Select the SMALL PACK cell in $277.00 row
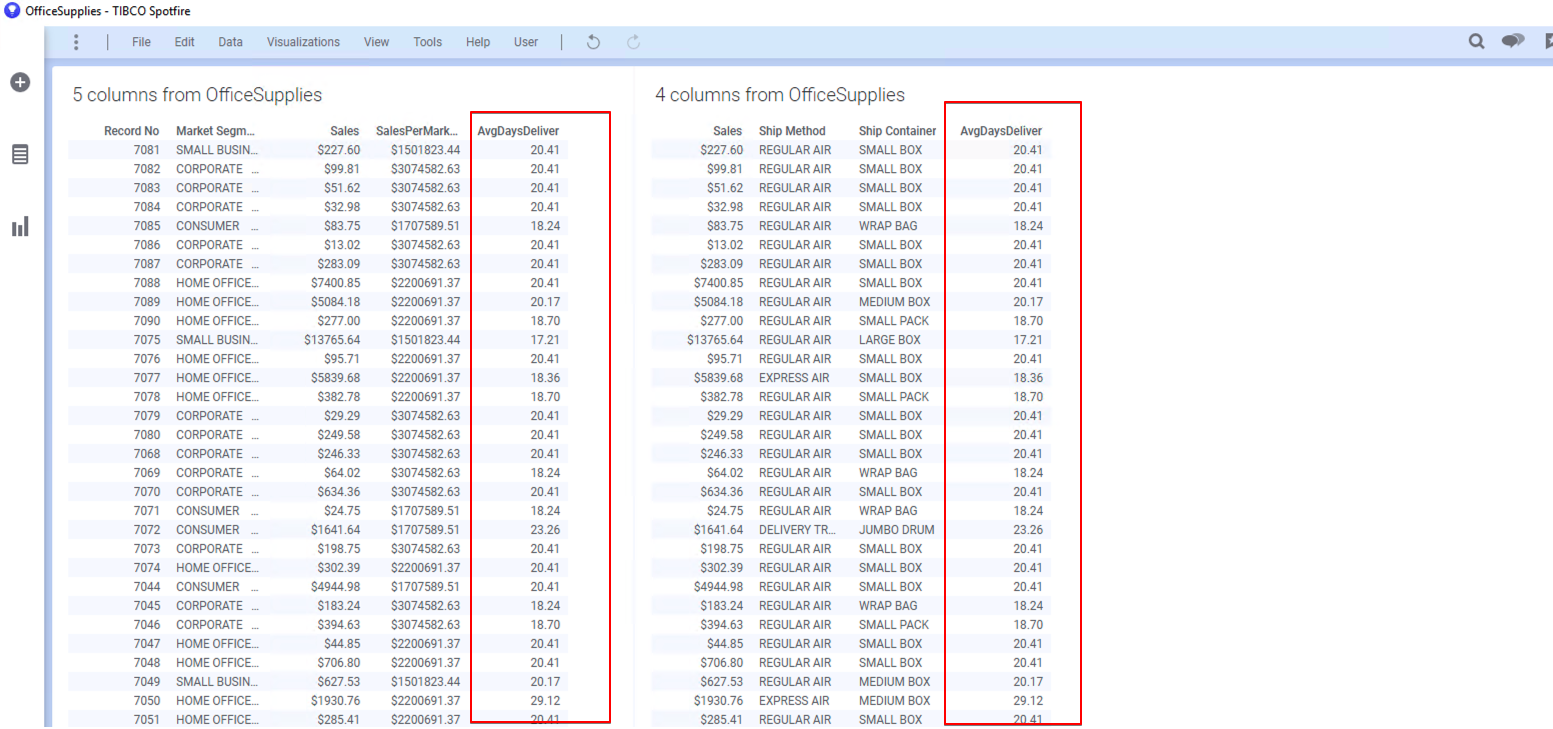1553x729 pixels. pos(893,321)
